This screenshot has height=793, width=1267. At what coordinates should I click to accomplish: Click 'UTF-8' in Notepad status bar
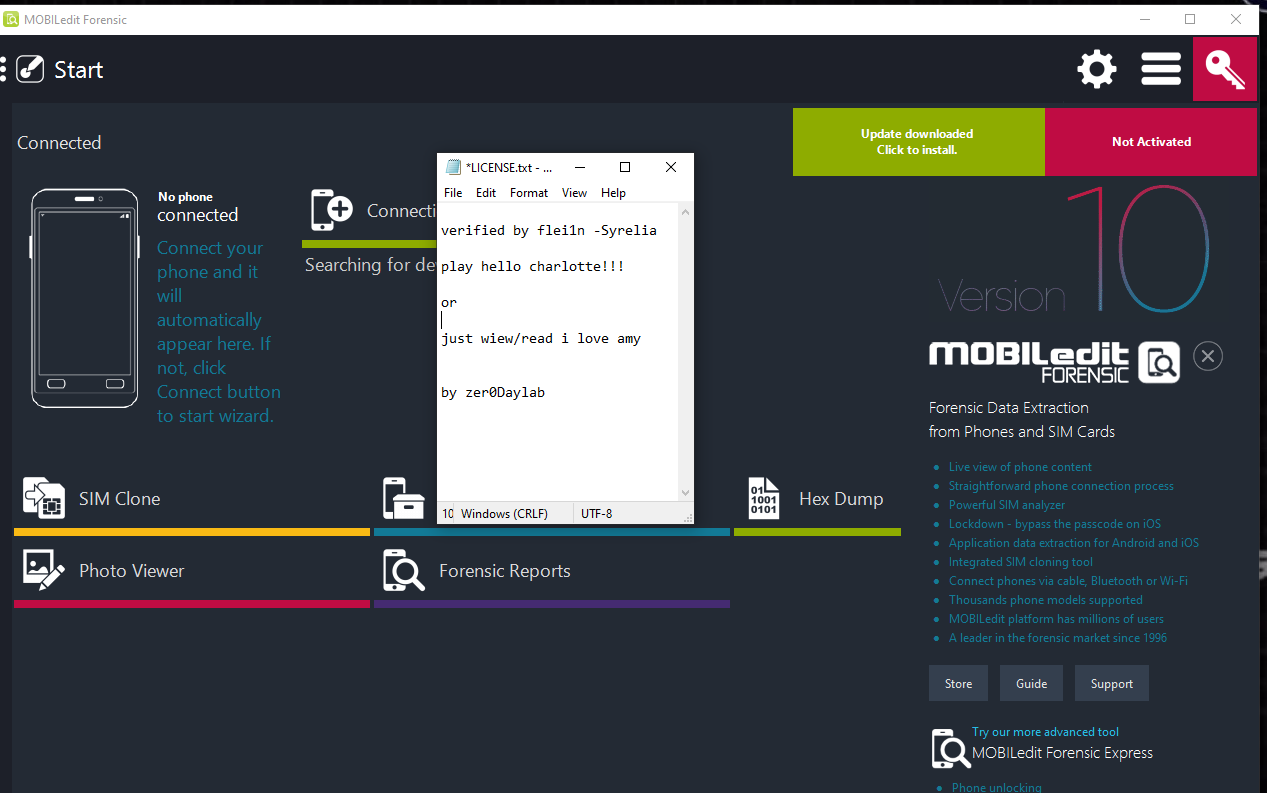(x=596, y=514)
